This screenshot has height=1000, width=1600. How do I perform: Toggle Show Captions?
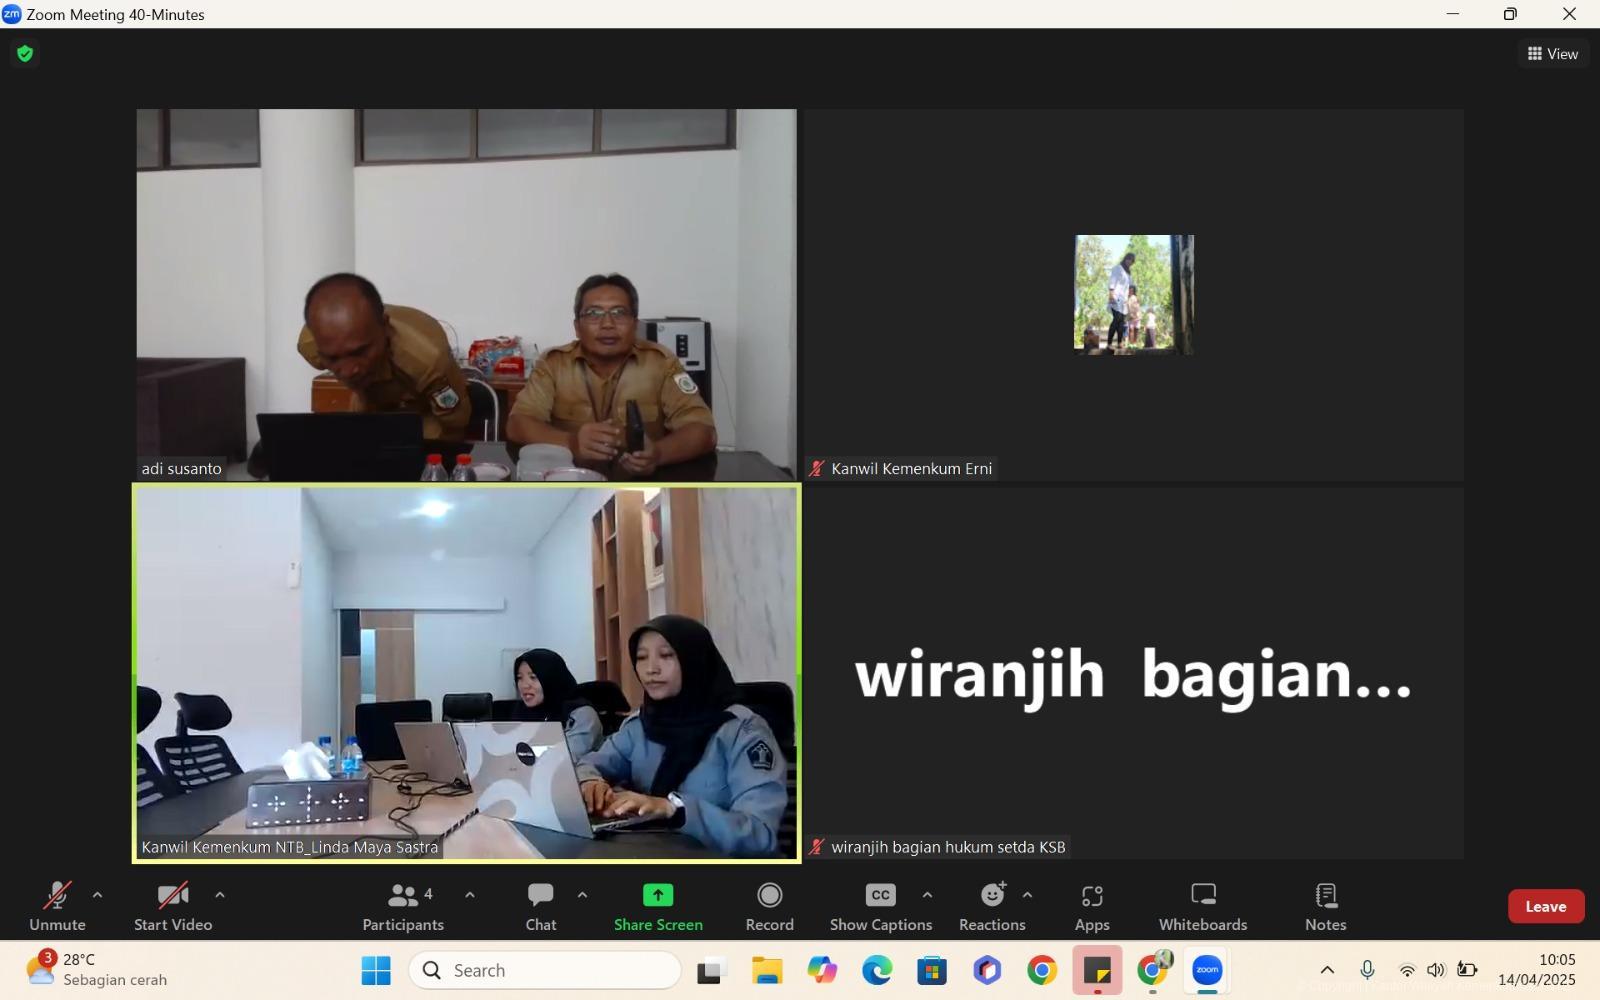(880, 905)
